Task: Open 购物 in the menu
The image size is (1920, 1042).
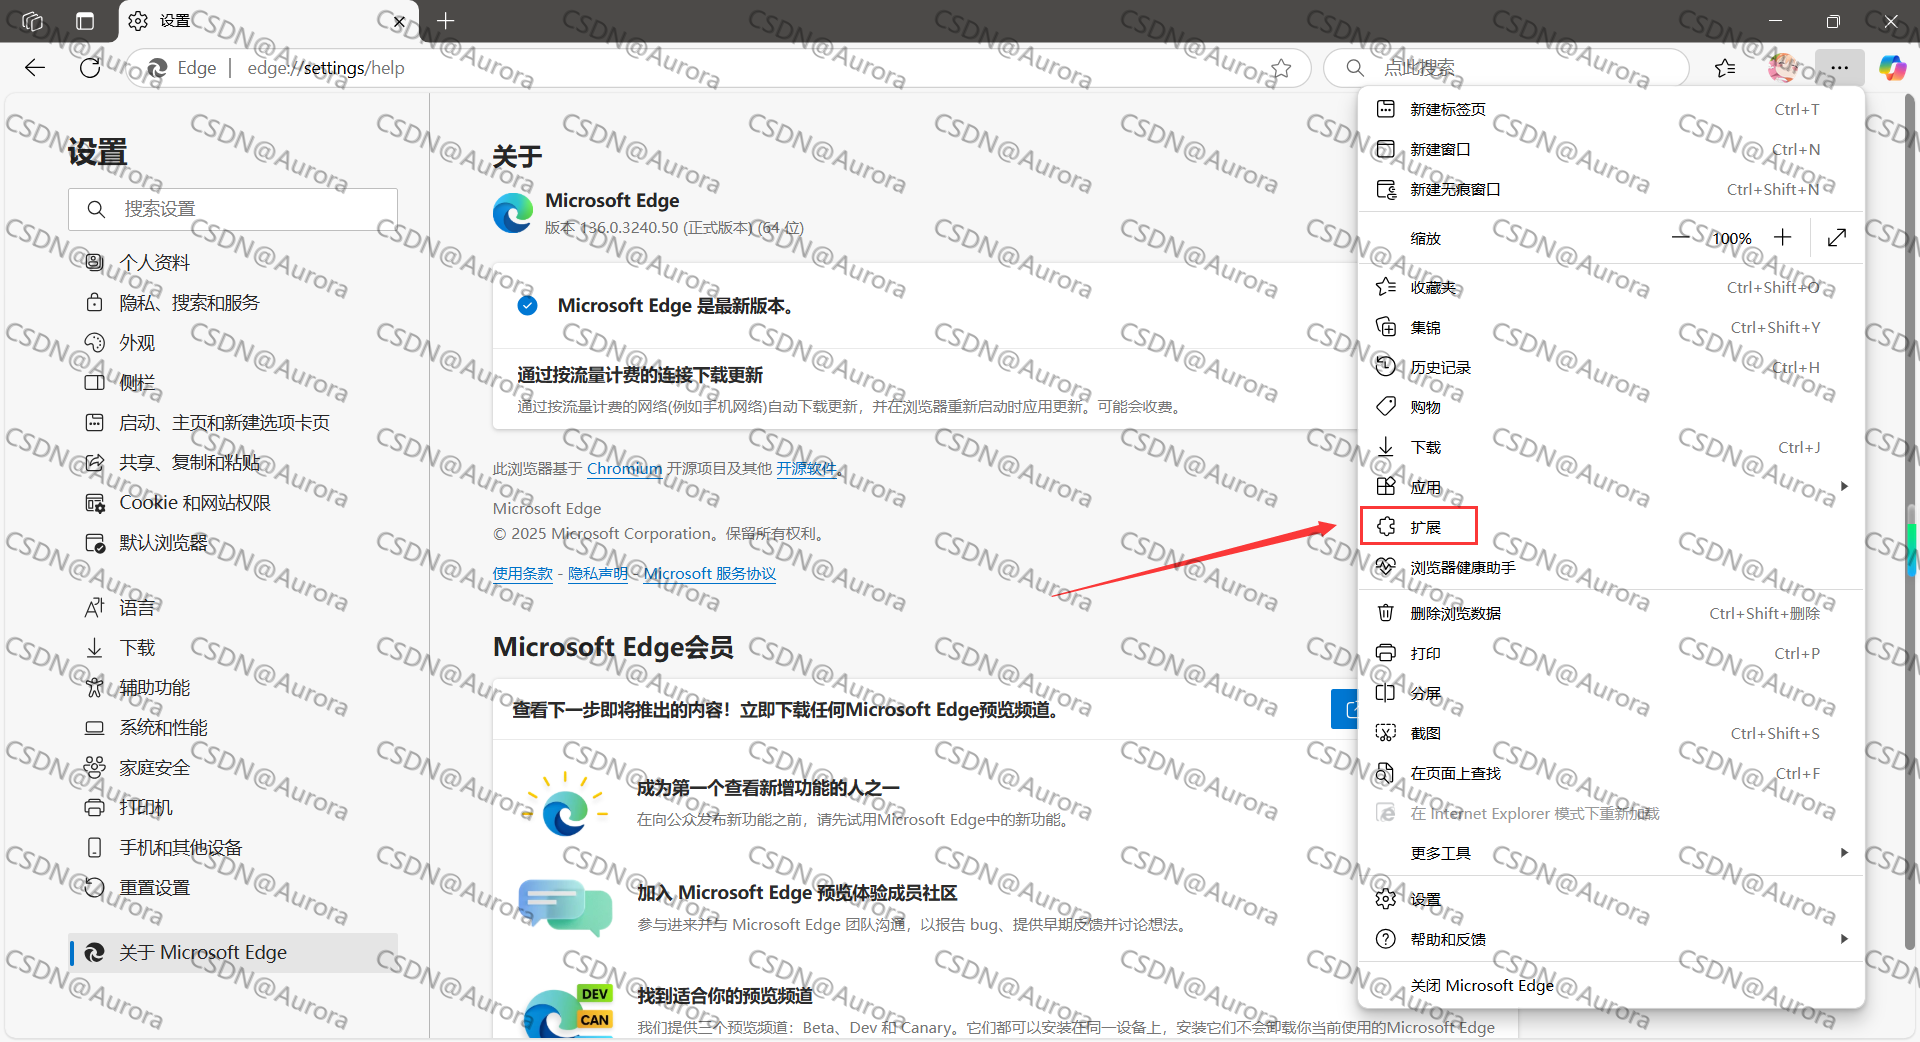Action: pos(1611,407)
